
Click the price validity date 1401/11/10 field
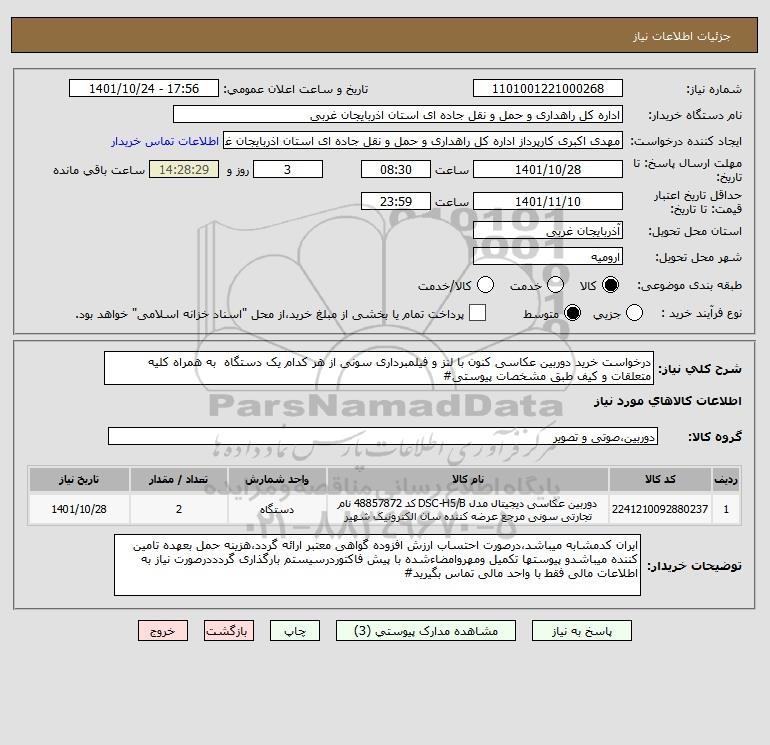[548, 201]
